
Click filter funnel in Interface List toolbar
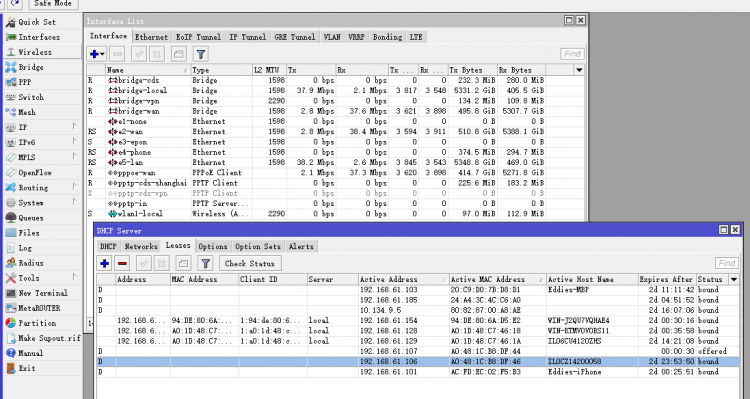click(201, 54)
